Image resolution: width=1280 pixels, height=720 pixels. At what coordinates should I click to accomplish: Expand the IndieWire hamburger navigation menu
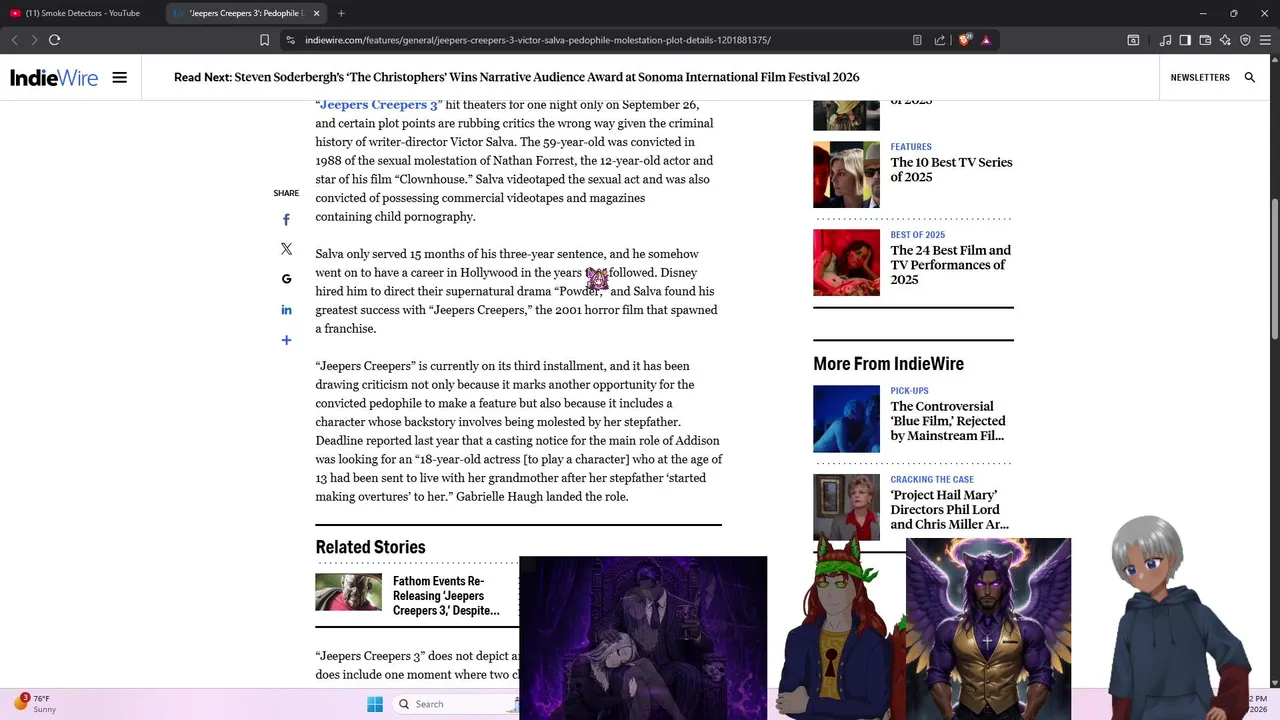point(120,77)
